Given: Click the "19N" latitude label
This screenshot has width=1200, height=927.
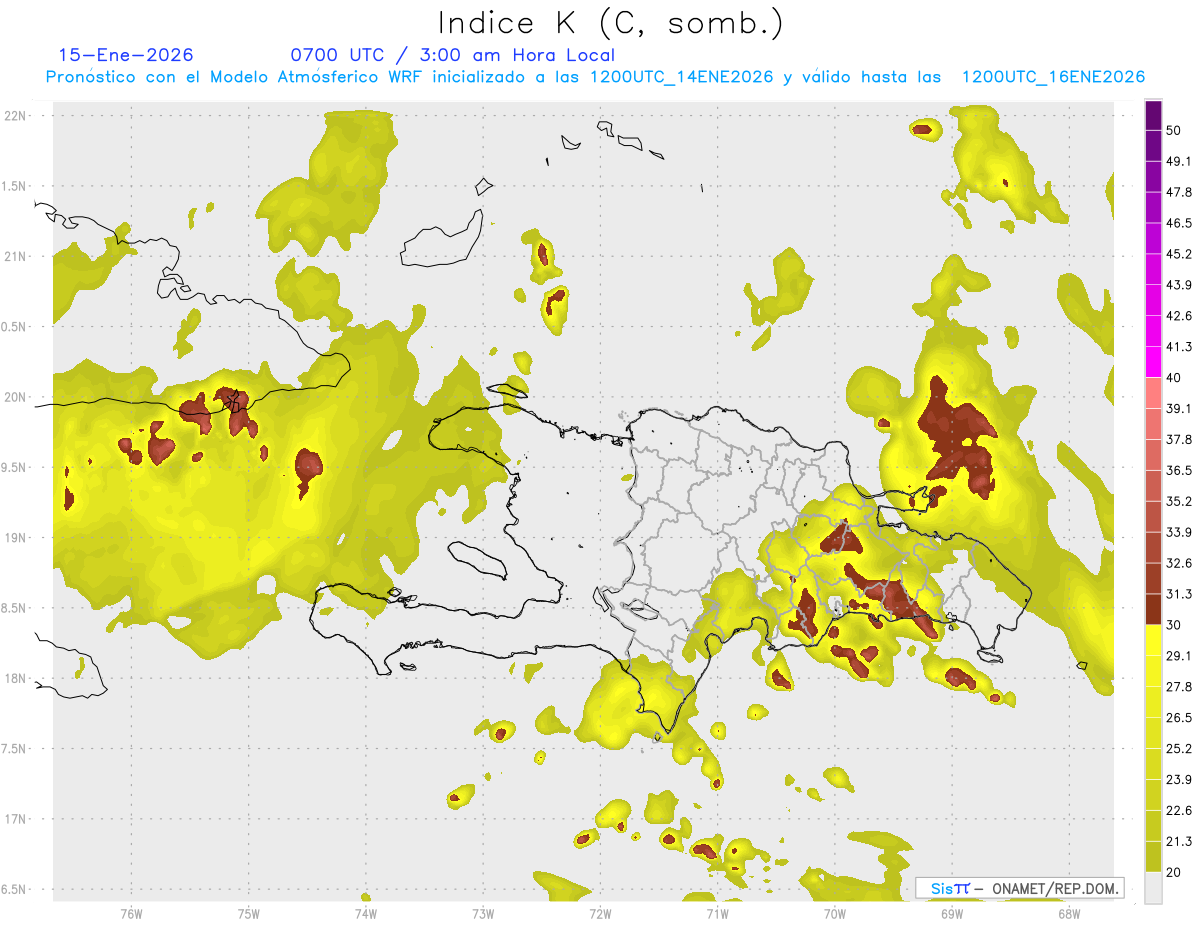Looking at the screenshot, I should pyautogui.click(x=15, y=538).
